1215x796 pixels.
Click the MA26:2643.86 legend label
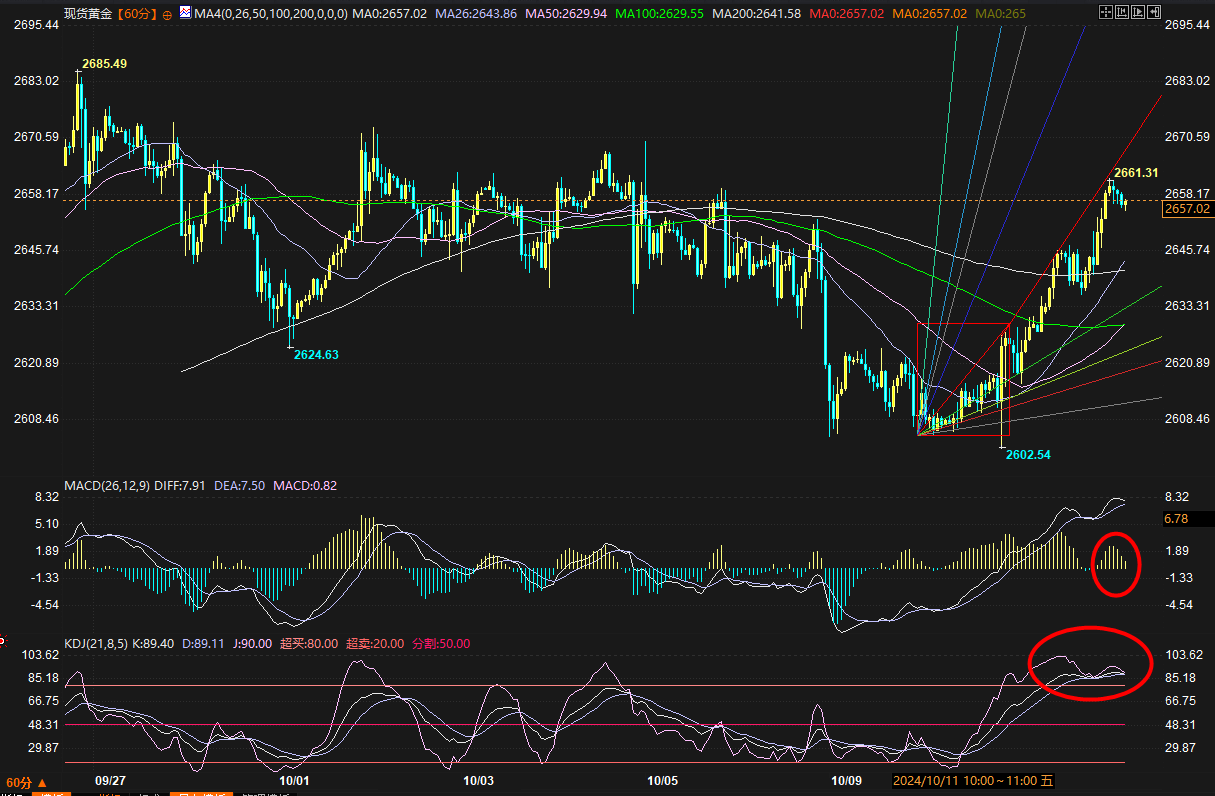coord(475,15)
